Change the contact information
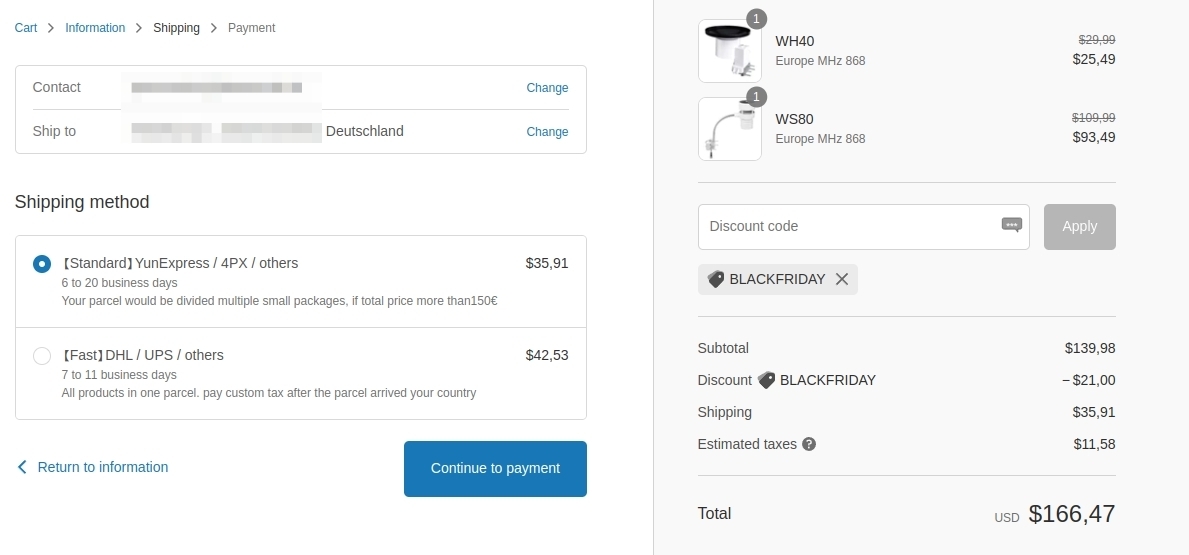 tap(547, 88)
